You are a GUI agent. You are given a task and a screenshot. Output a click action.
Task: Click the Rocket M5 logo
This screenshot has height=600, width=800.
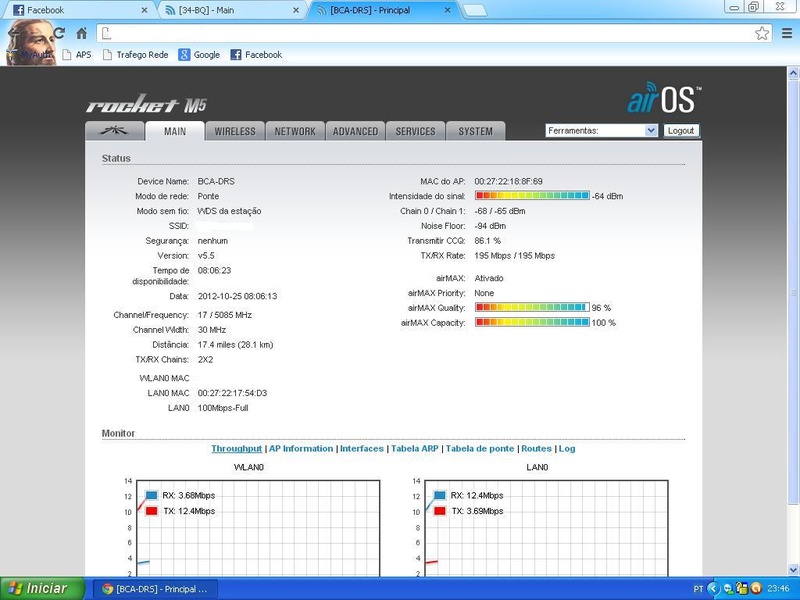pyautogui.click(x=146, y=104)
